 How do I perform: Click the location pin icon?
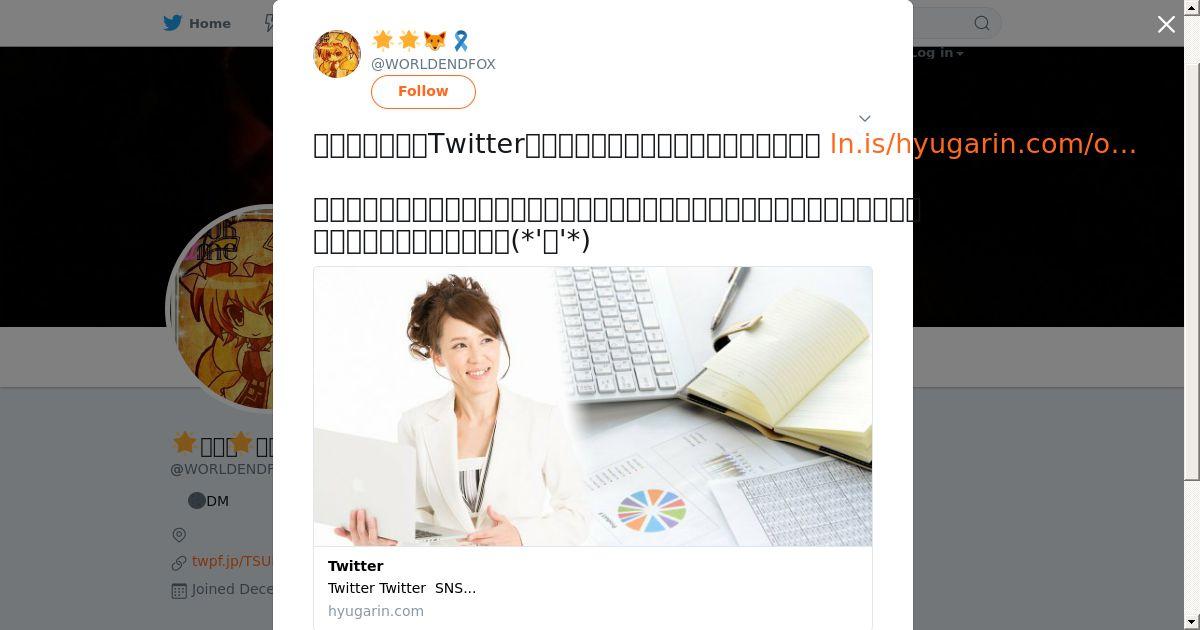coord(179,535)
